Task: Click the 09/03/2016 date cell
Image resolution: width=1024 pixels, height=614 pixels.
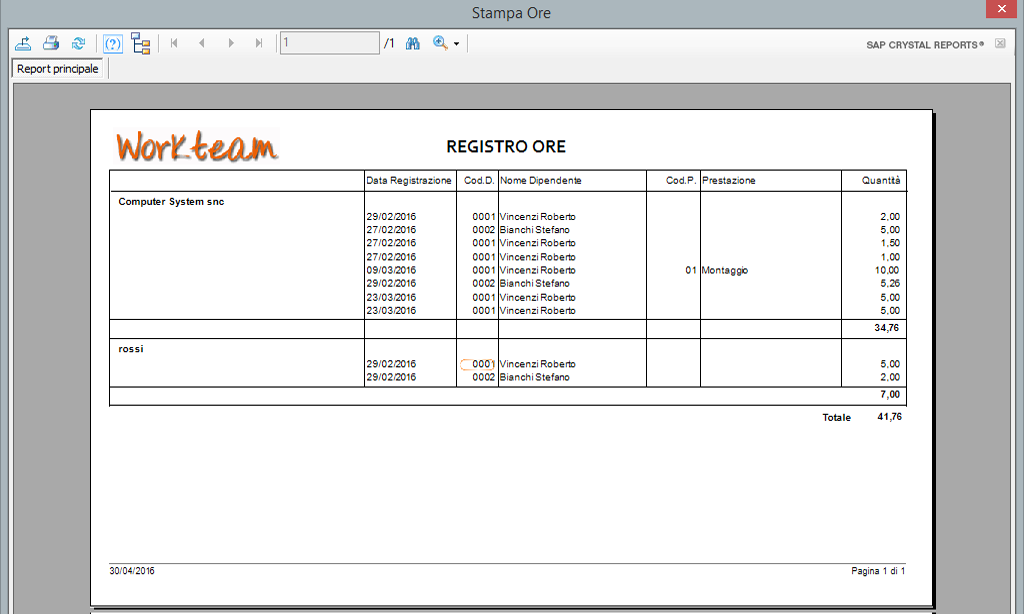Action: (391, 270)
